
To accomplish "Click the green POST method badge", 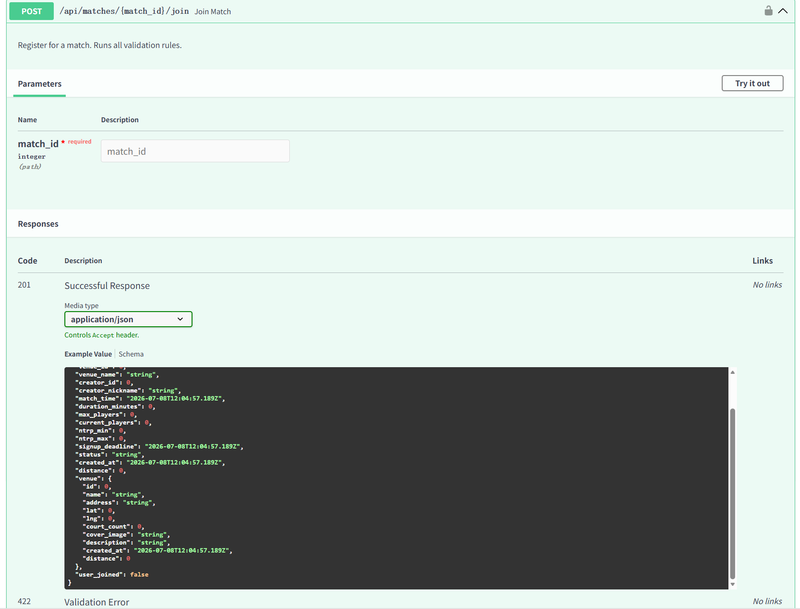I will click(x=31, y=11).
